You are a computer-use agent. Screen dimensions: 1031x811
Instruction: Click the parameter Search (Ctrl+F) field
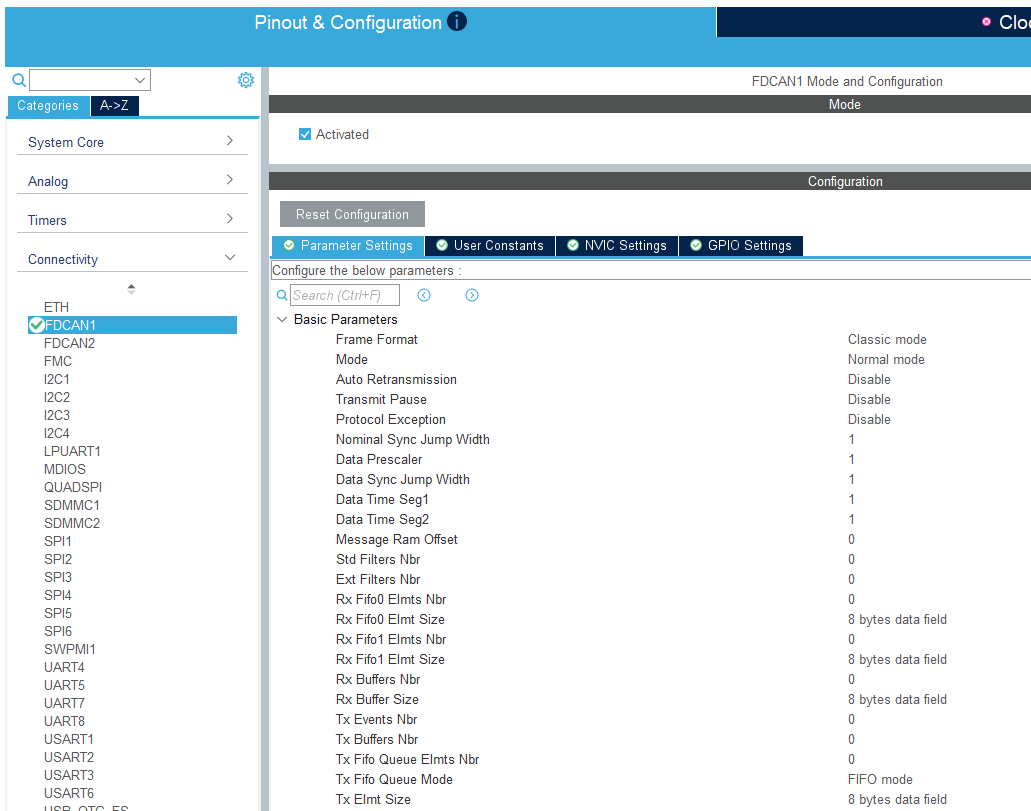345,295
